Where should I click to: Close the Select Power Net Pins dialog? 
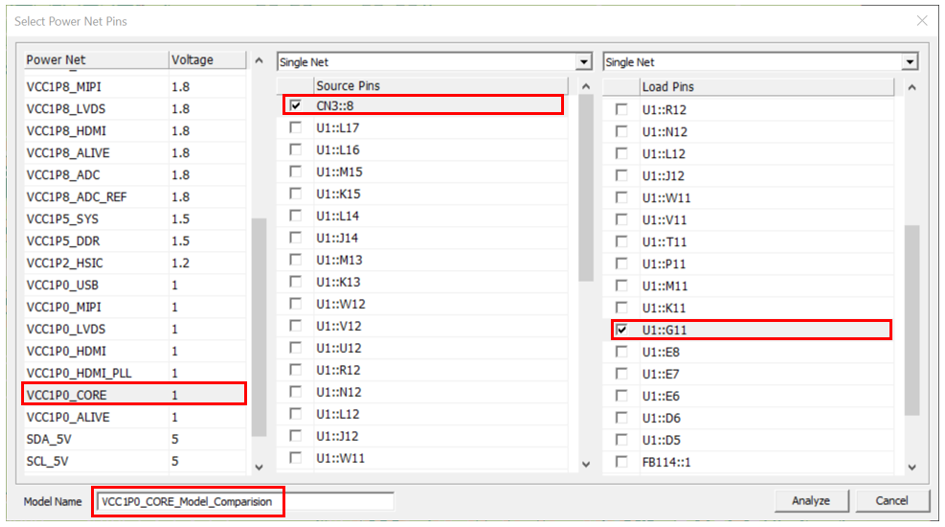(921, 20)
